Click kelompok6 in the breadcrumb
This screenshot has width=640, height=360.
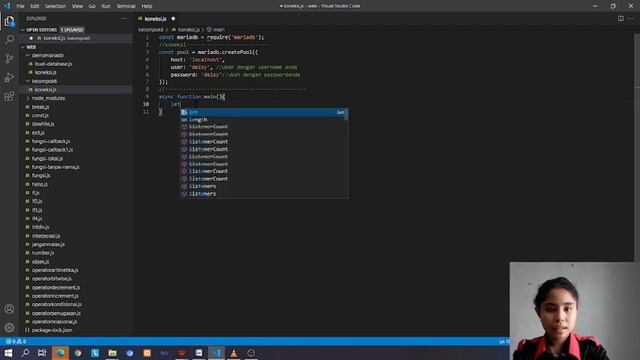point(151,30)
